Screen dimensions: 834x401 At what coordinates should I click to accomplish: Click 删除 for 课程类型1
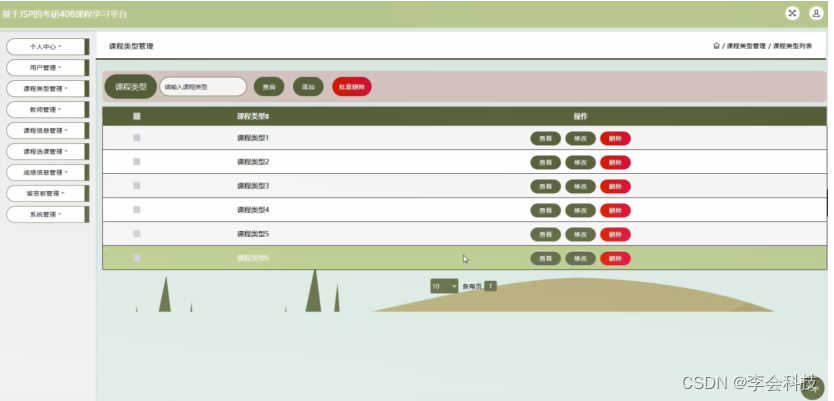[615, 138]
